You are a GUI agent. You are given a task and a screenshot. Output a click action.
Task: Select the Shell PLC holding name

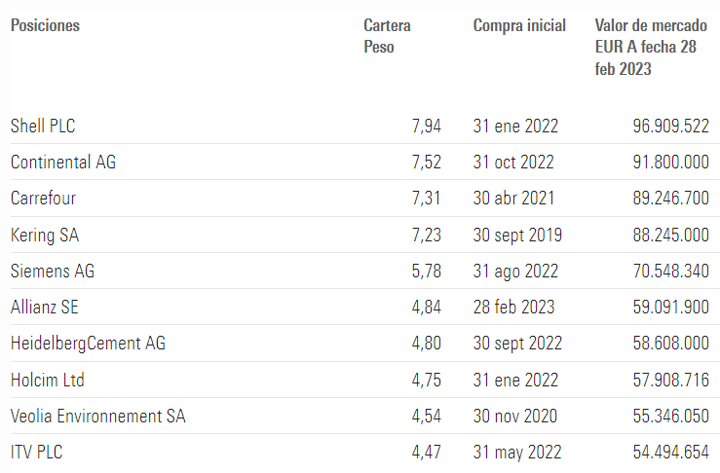43,126
